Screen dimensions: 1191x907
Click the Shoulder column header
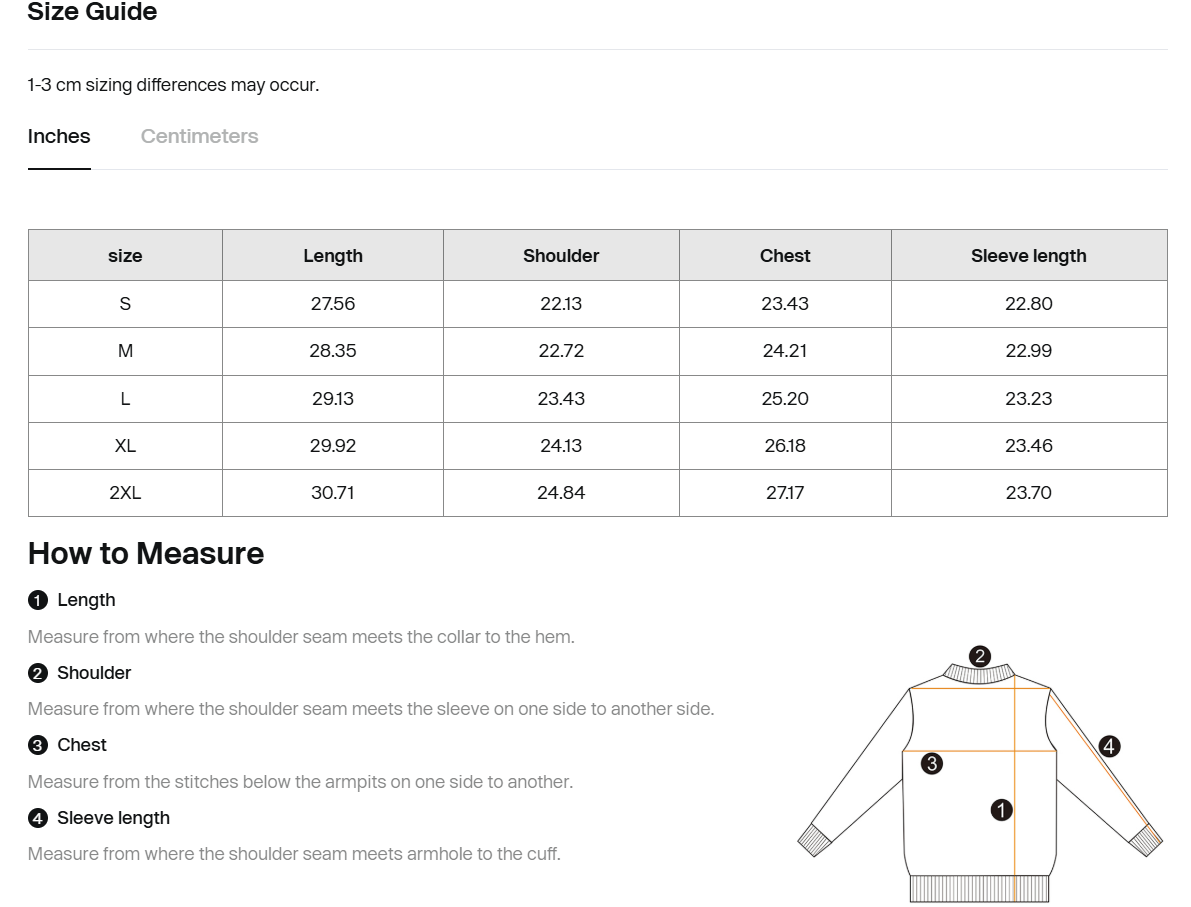pos(561,256)
